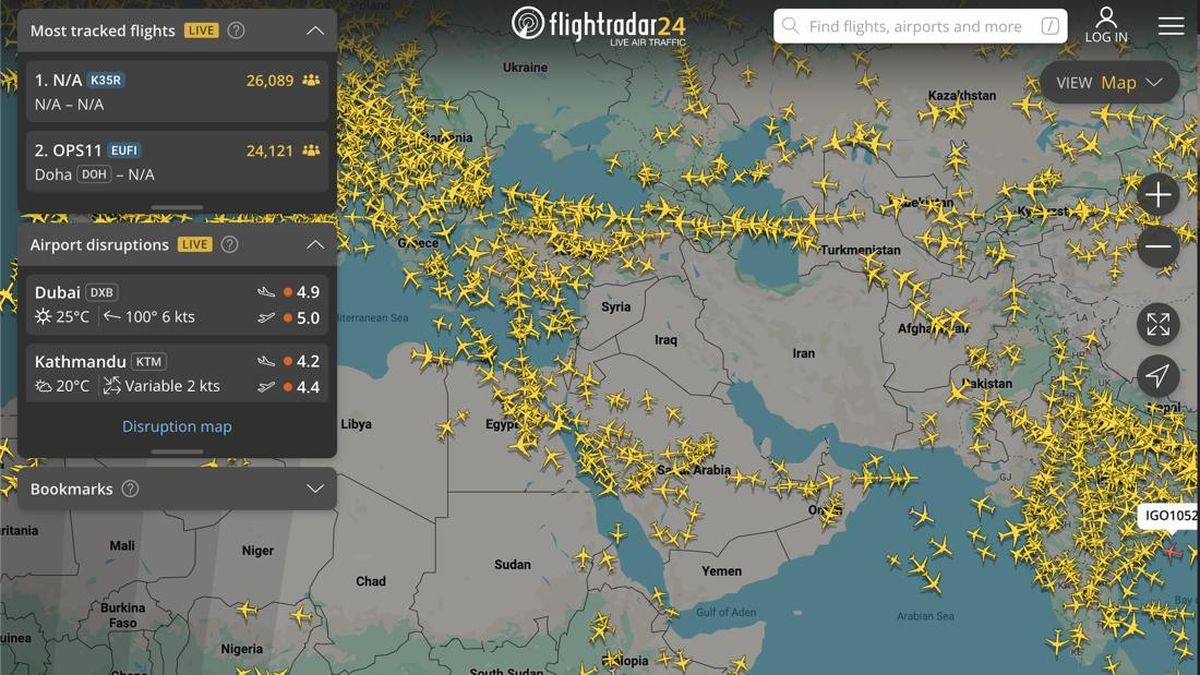This screenshot has width=1200, height=675.
Task: Expand the Bookmarks panel
Action: (315, 489)
